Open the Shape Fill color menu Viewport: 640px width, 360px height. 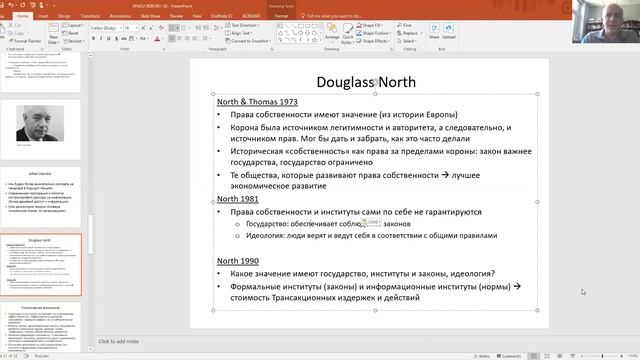pos(370,25)
